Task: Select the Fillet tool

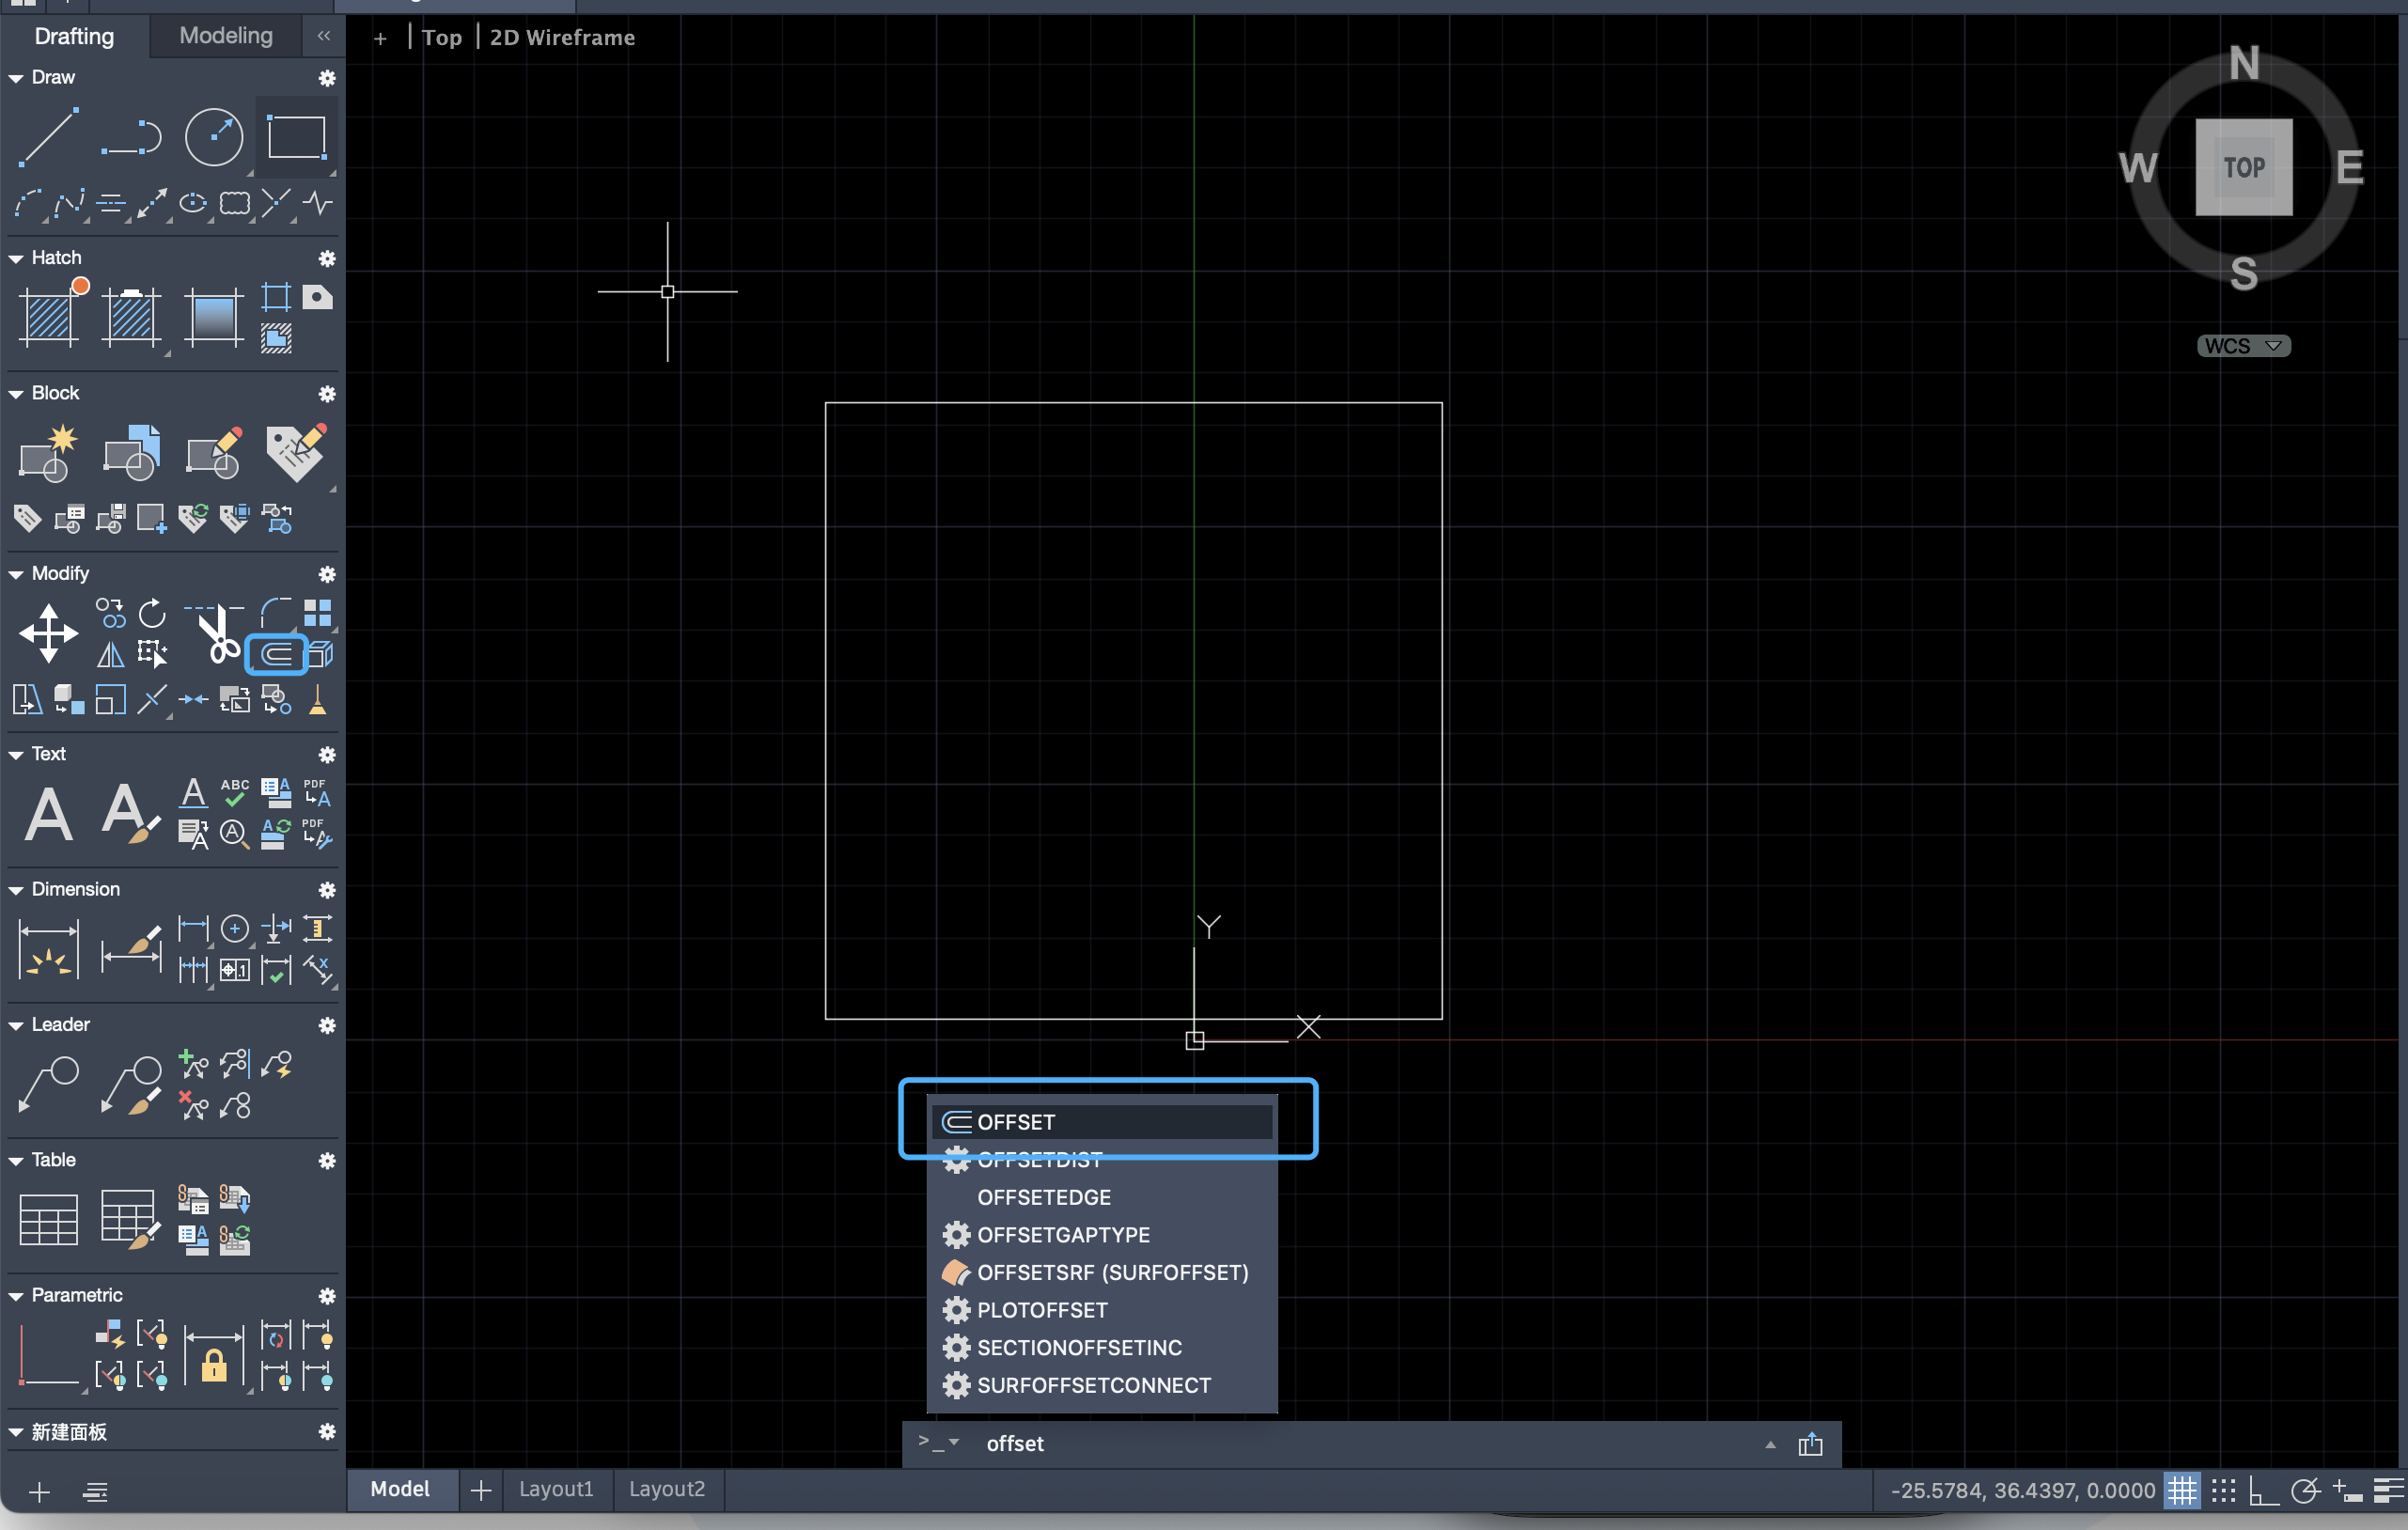Action: tap(276, 612)
